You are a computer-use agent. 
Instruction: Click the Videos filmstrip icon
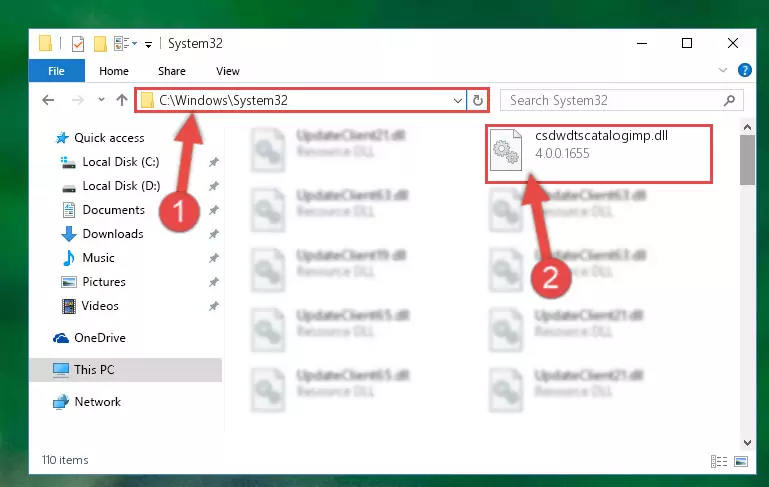pyautogui.click(x=69, y=306)
